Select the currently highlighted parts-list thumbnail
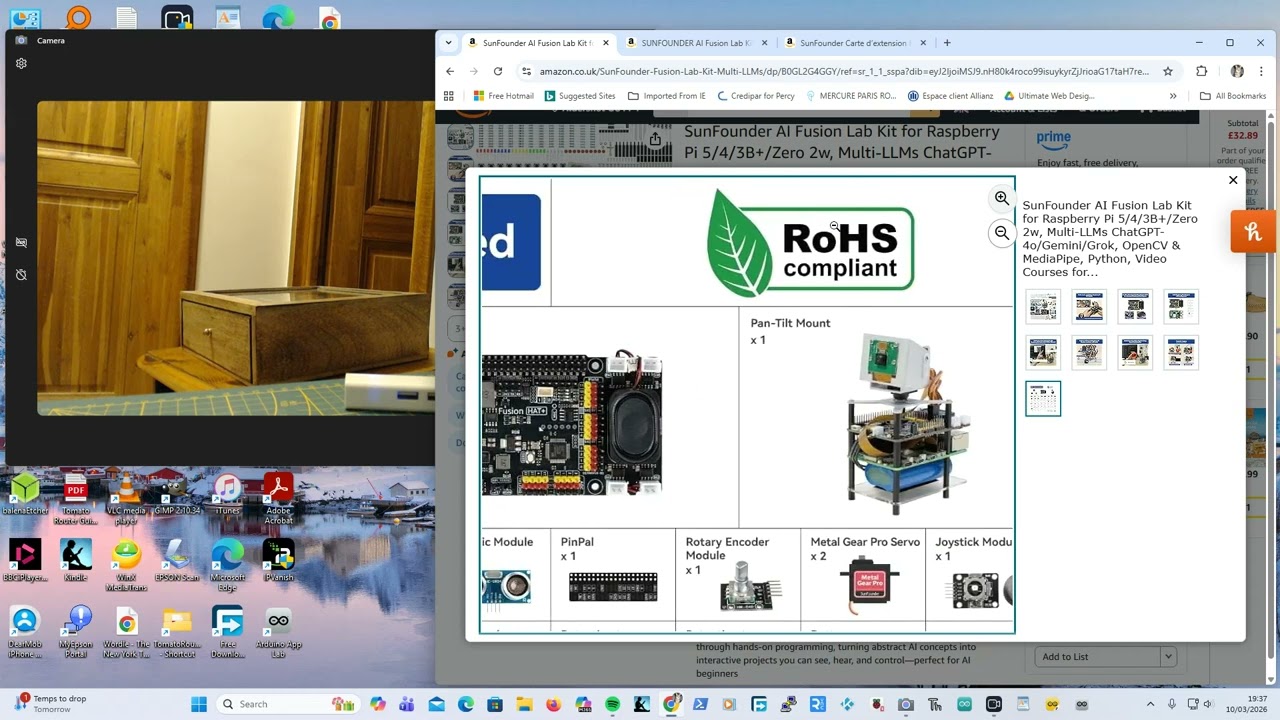 (1043, 398)
